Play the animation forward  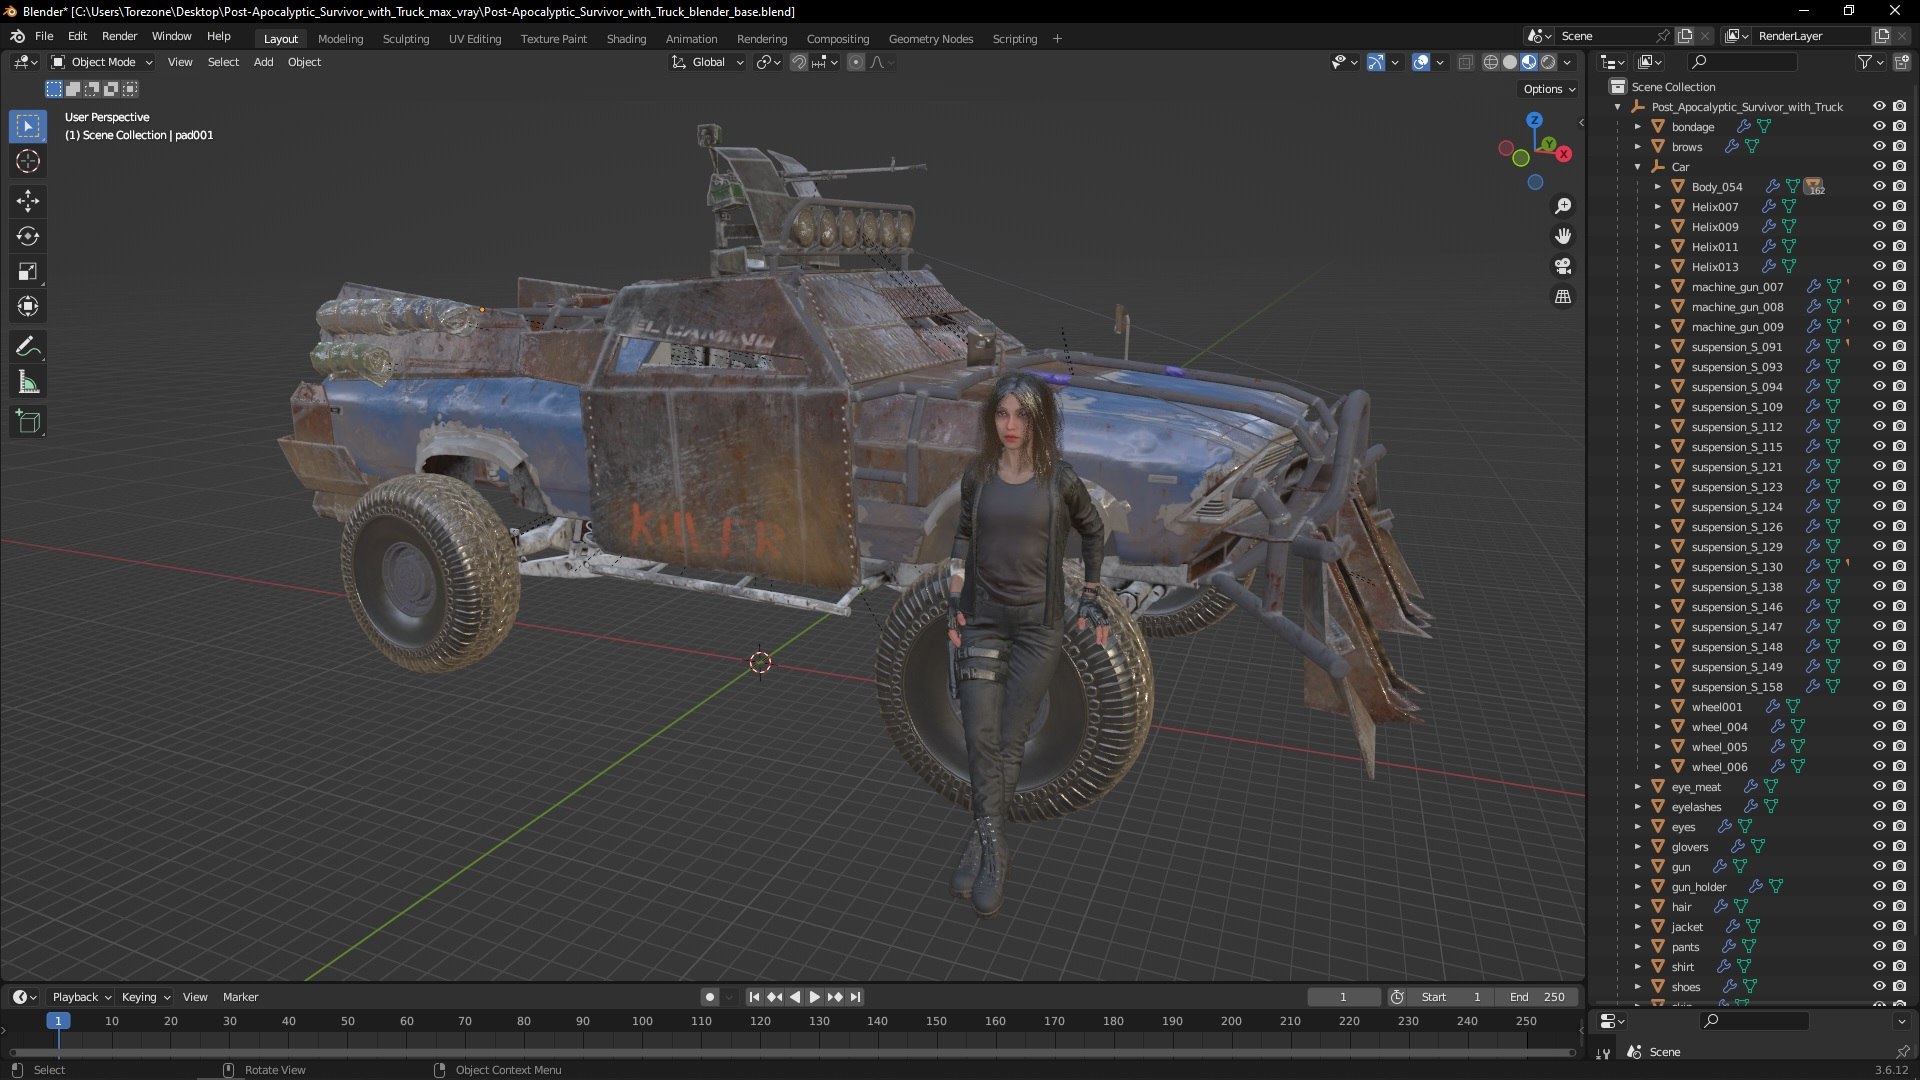pyautogui.click(x=814, y=997)
